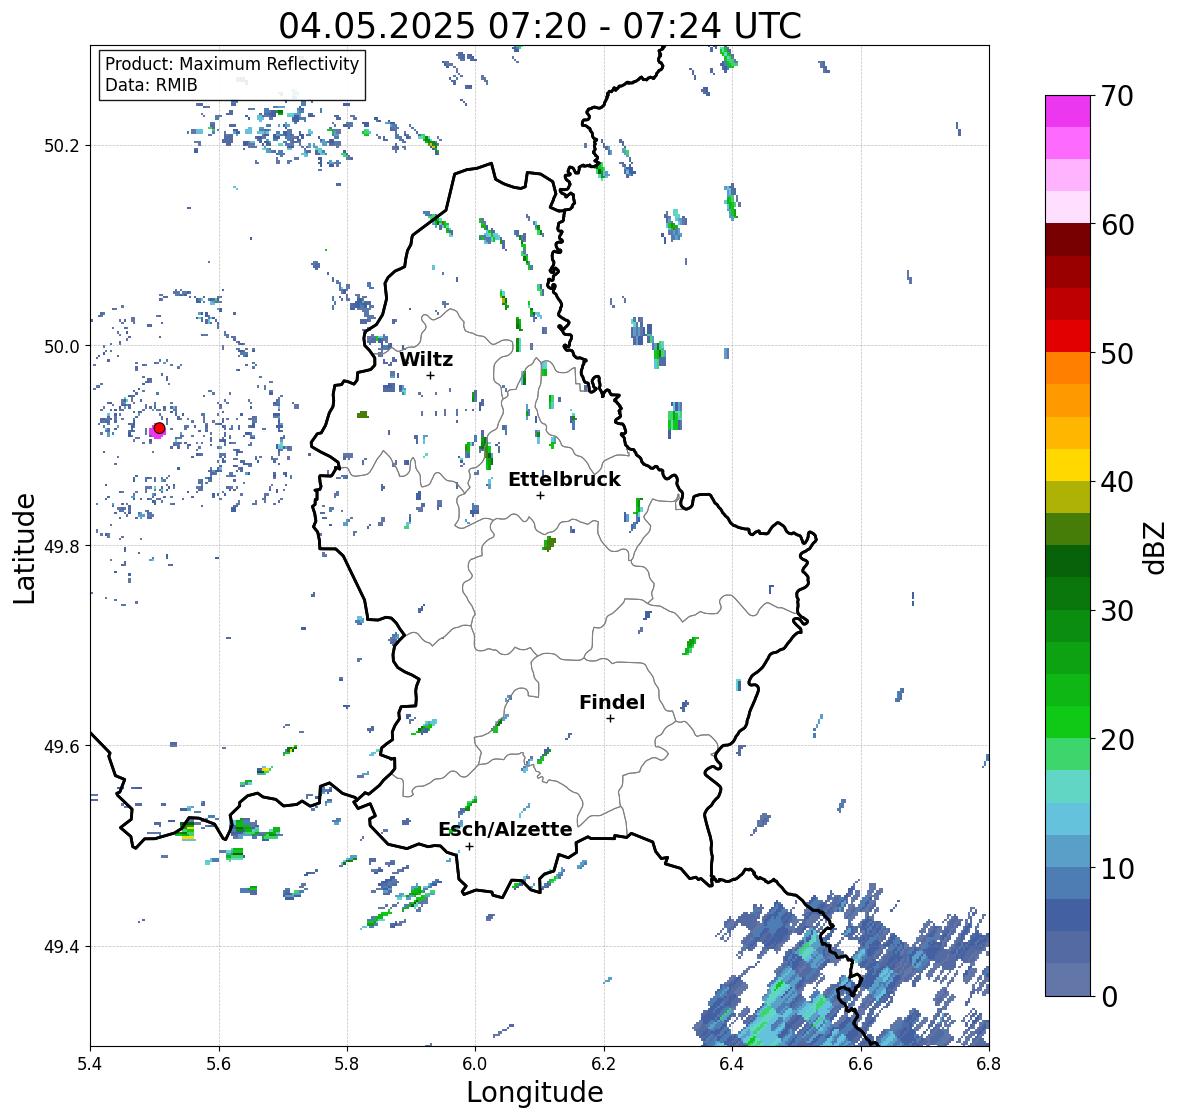1179x1117 pixels.
Task: Click the dBZ colorbar label
Action: 1156,547
